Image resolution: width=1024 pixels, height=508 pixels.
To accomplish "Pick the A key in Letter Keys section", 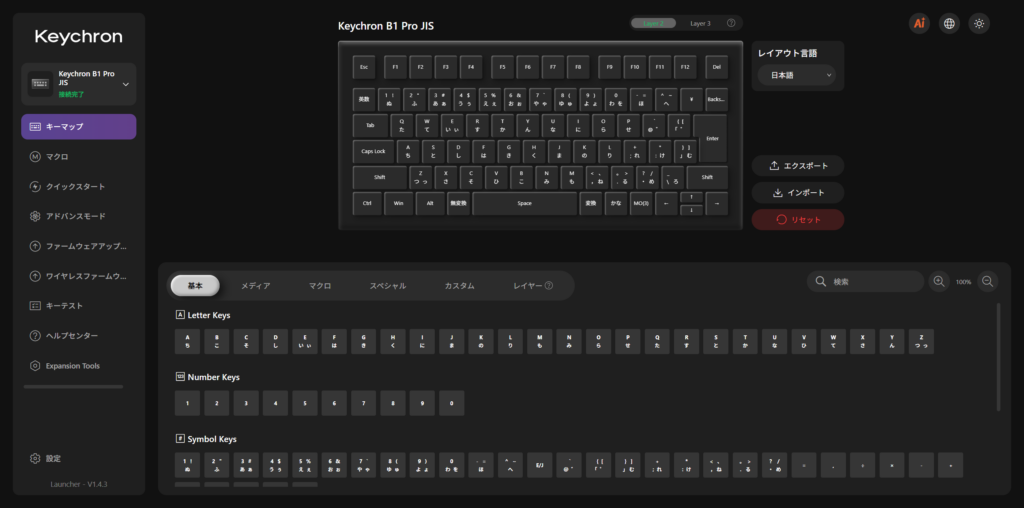I will [187, 341].
